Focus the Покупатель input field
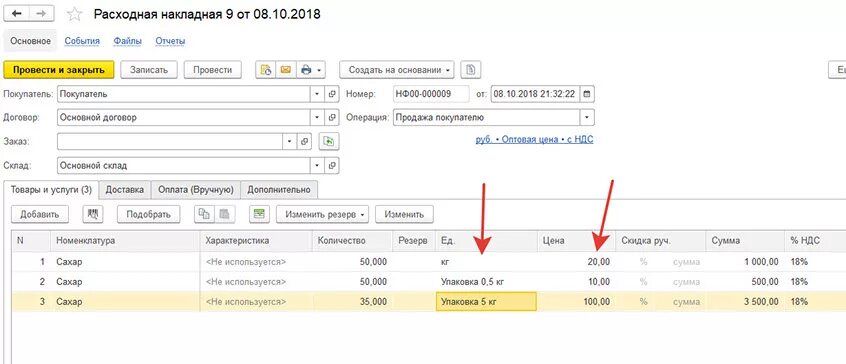The width and height of the screenshot is (846, 364). click(183, 94)
